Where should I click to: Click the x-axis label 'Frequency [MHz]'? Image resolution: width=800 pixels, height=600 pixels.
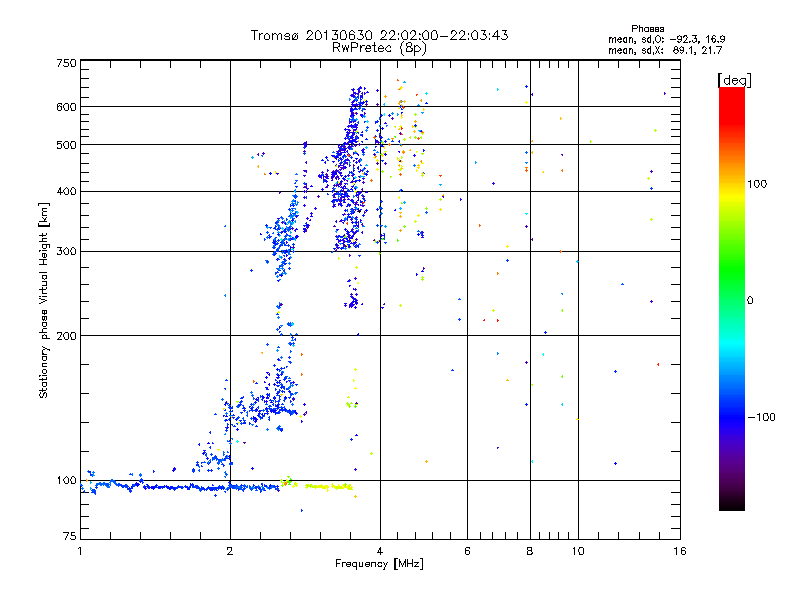(379, 564)
